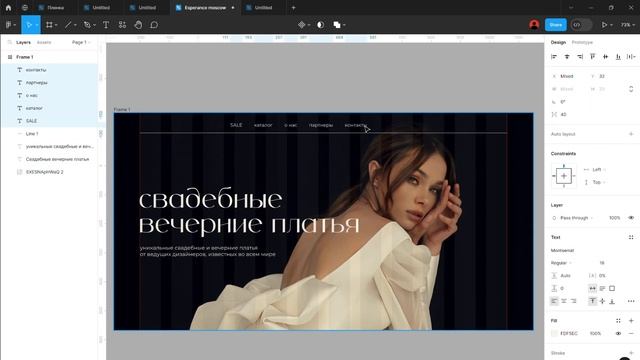Add a stroke
Screen dimensions: 640x360
(631, 353)
